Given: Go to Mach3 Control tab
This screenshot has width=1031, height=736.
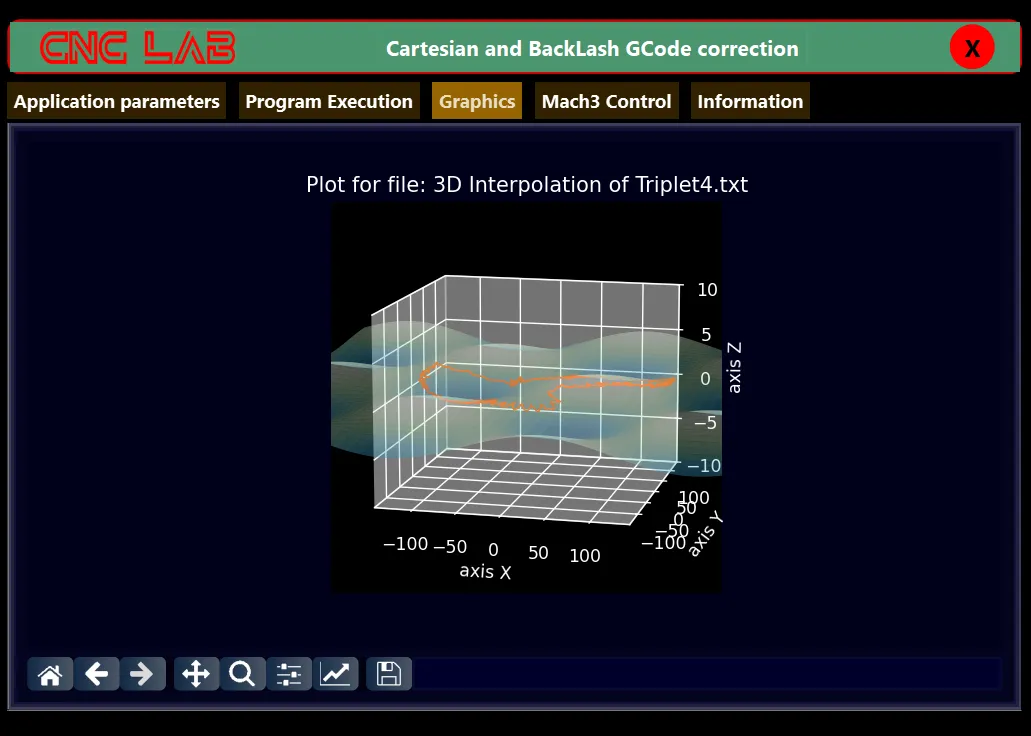Looking at the screenshot, I should click(x=606, y=101).
